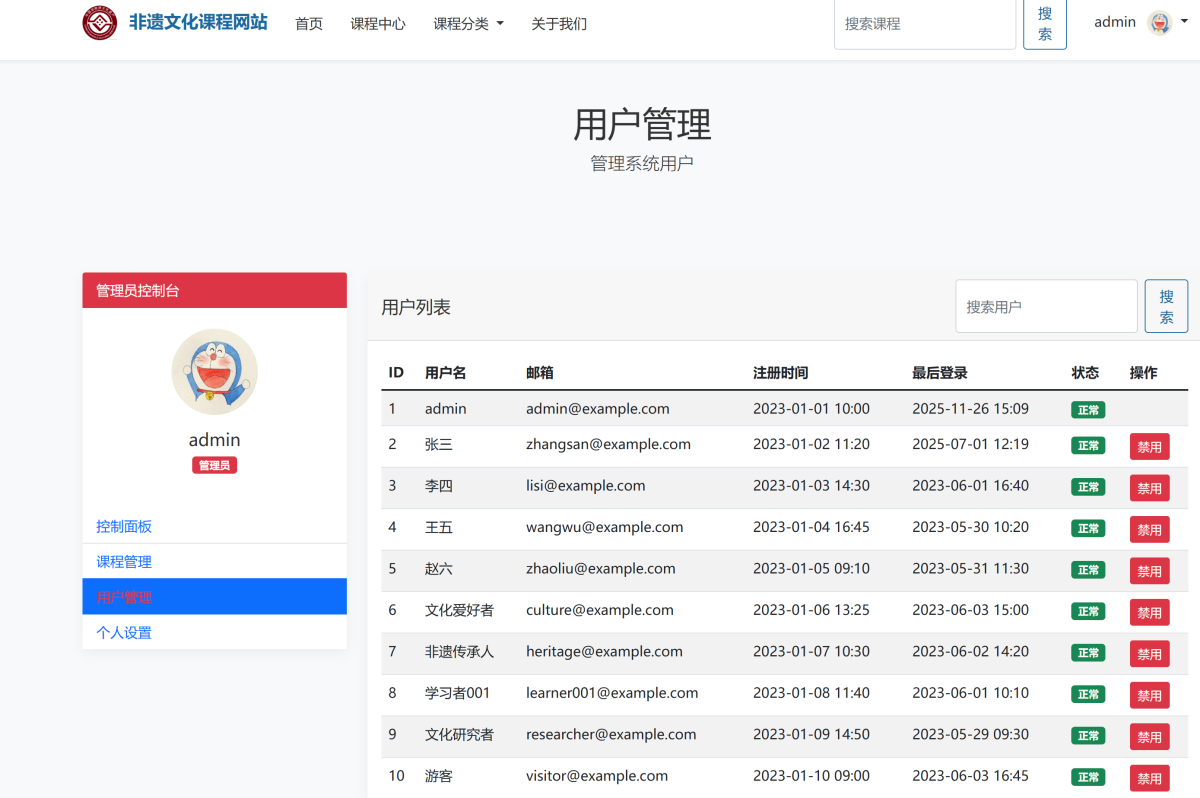Click the 非遗文化课程网站 site logo icon

tap(100, 22)
